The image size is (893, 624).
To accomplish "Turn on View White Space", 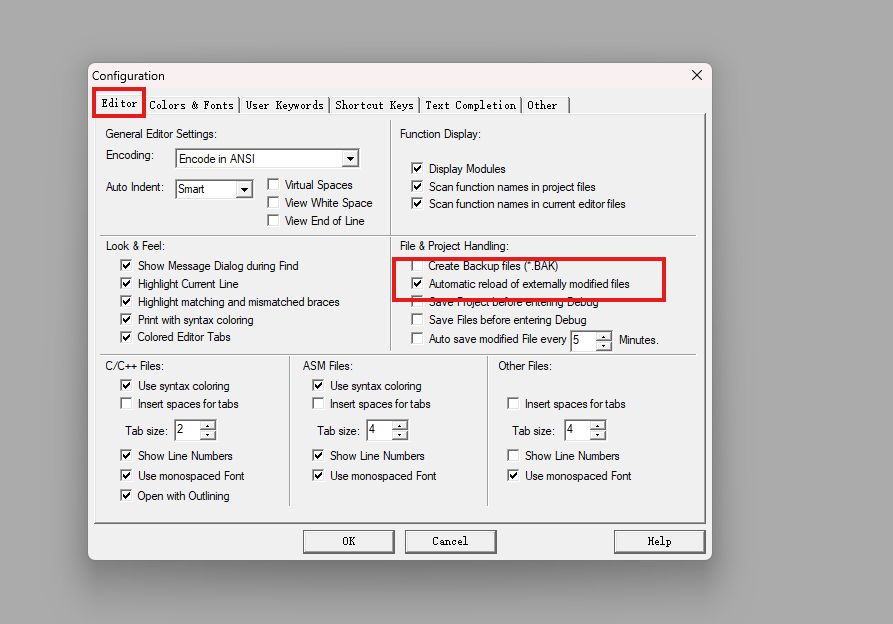I will (273, 203).
